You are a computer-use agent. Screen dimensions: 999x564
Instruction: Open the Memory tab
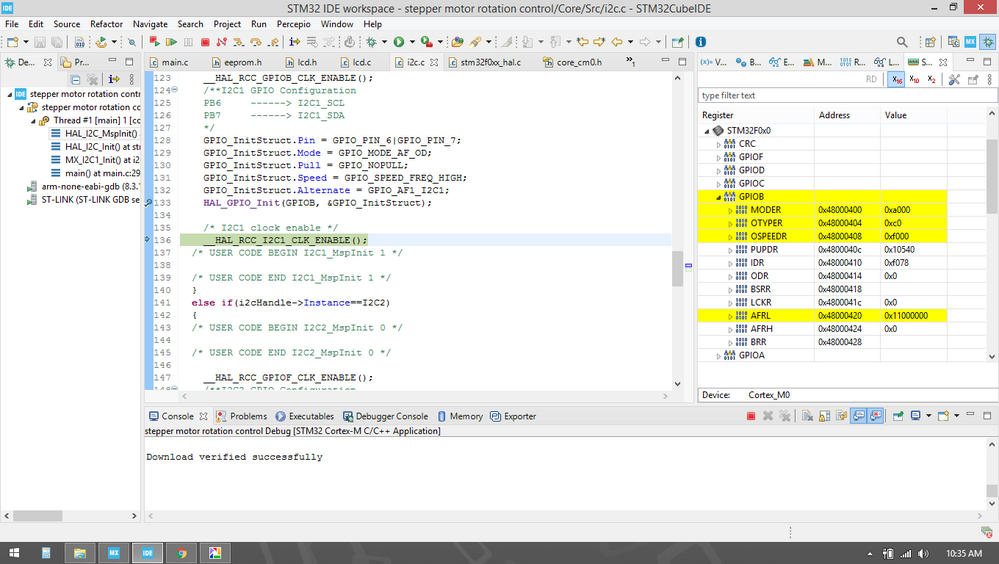(460, 416)
